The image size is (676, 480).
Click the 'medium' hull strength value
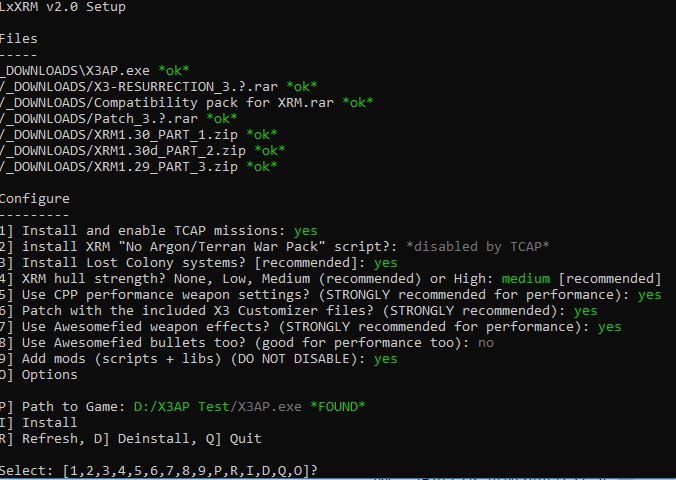526,279
